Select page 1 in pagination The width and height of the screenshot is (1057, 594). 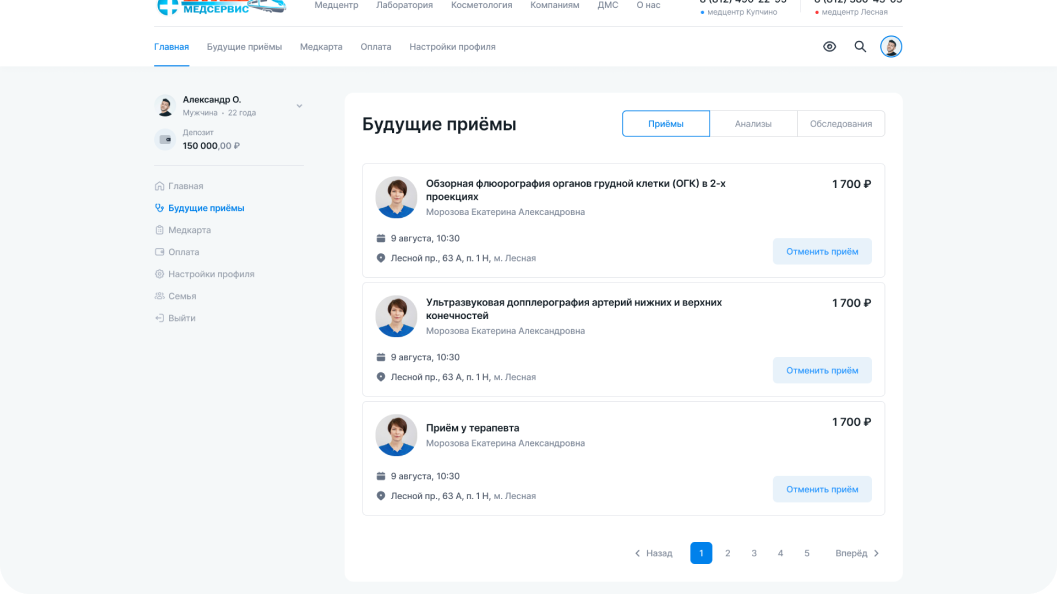(x=701, y=553)
